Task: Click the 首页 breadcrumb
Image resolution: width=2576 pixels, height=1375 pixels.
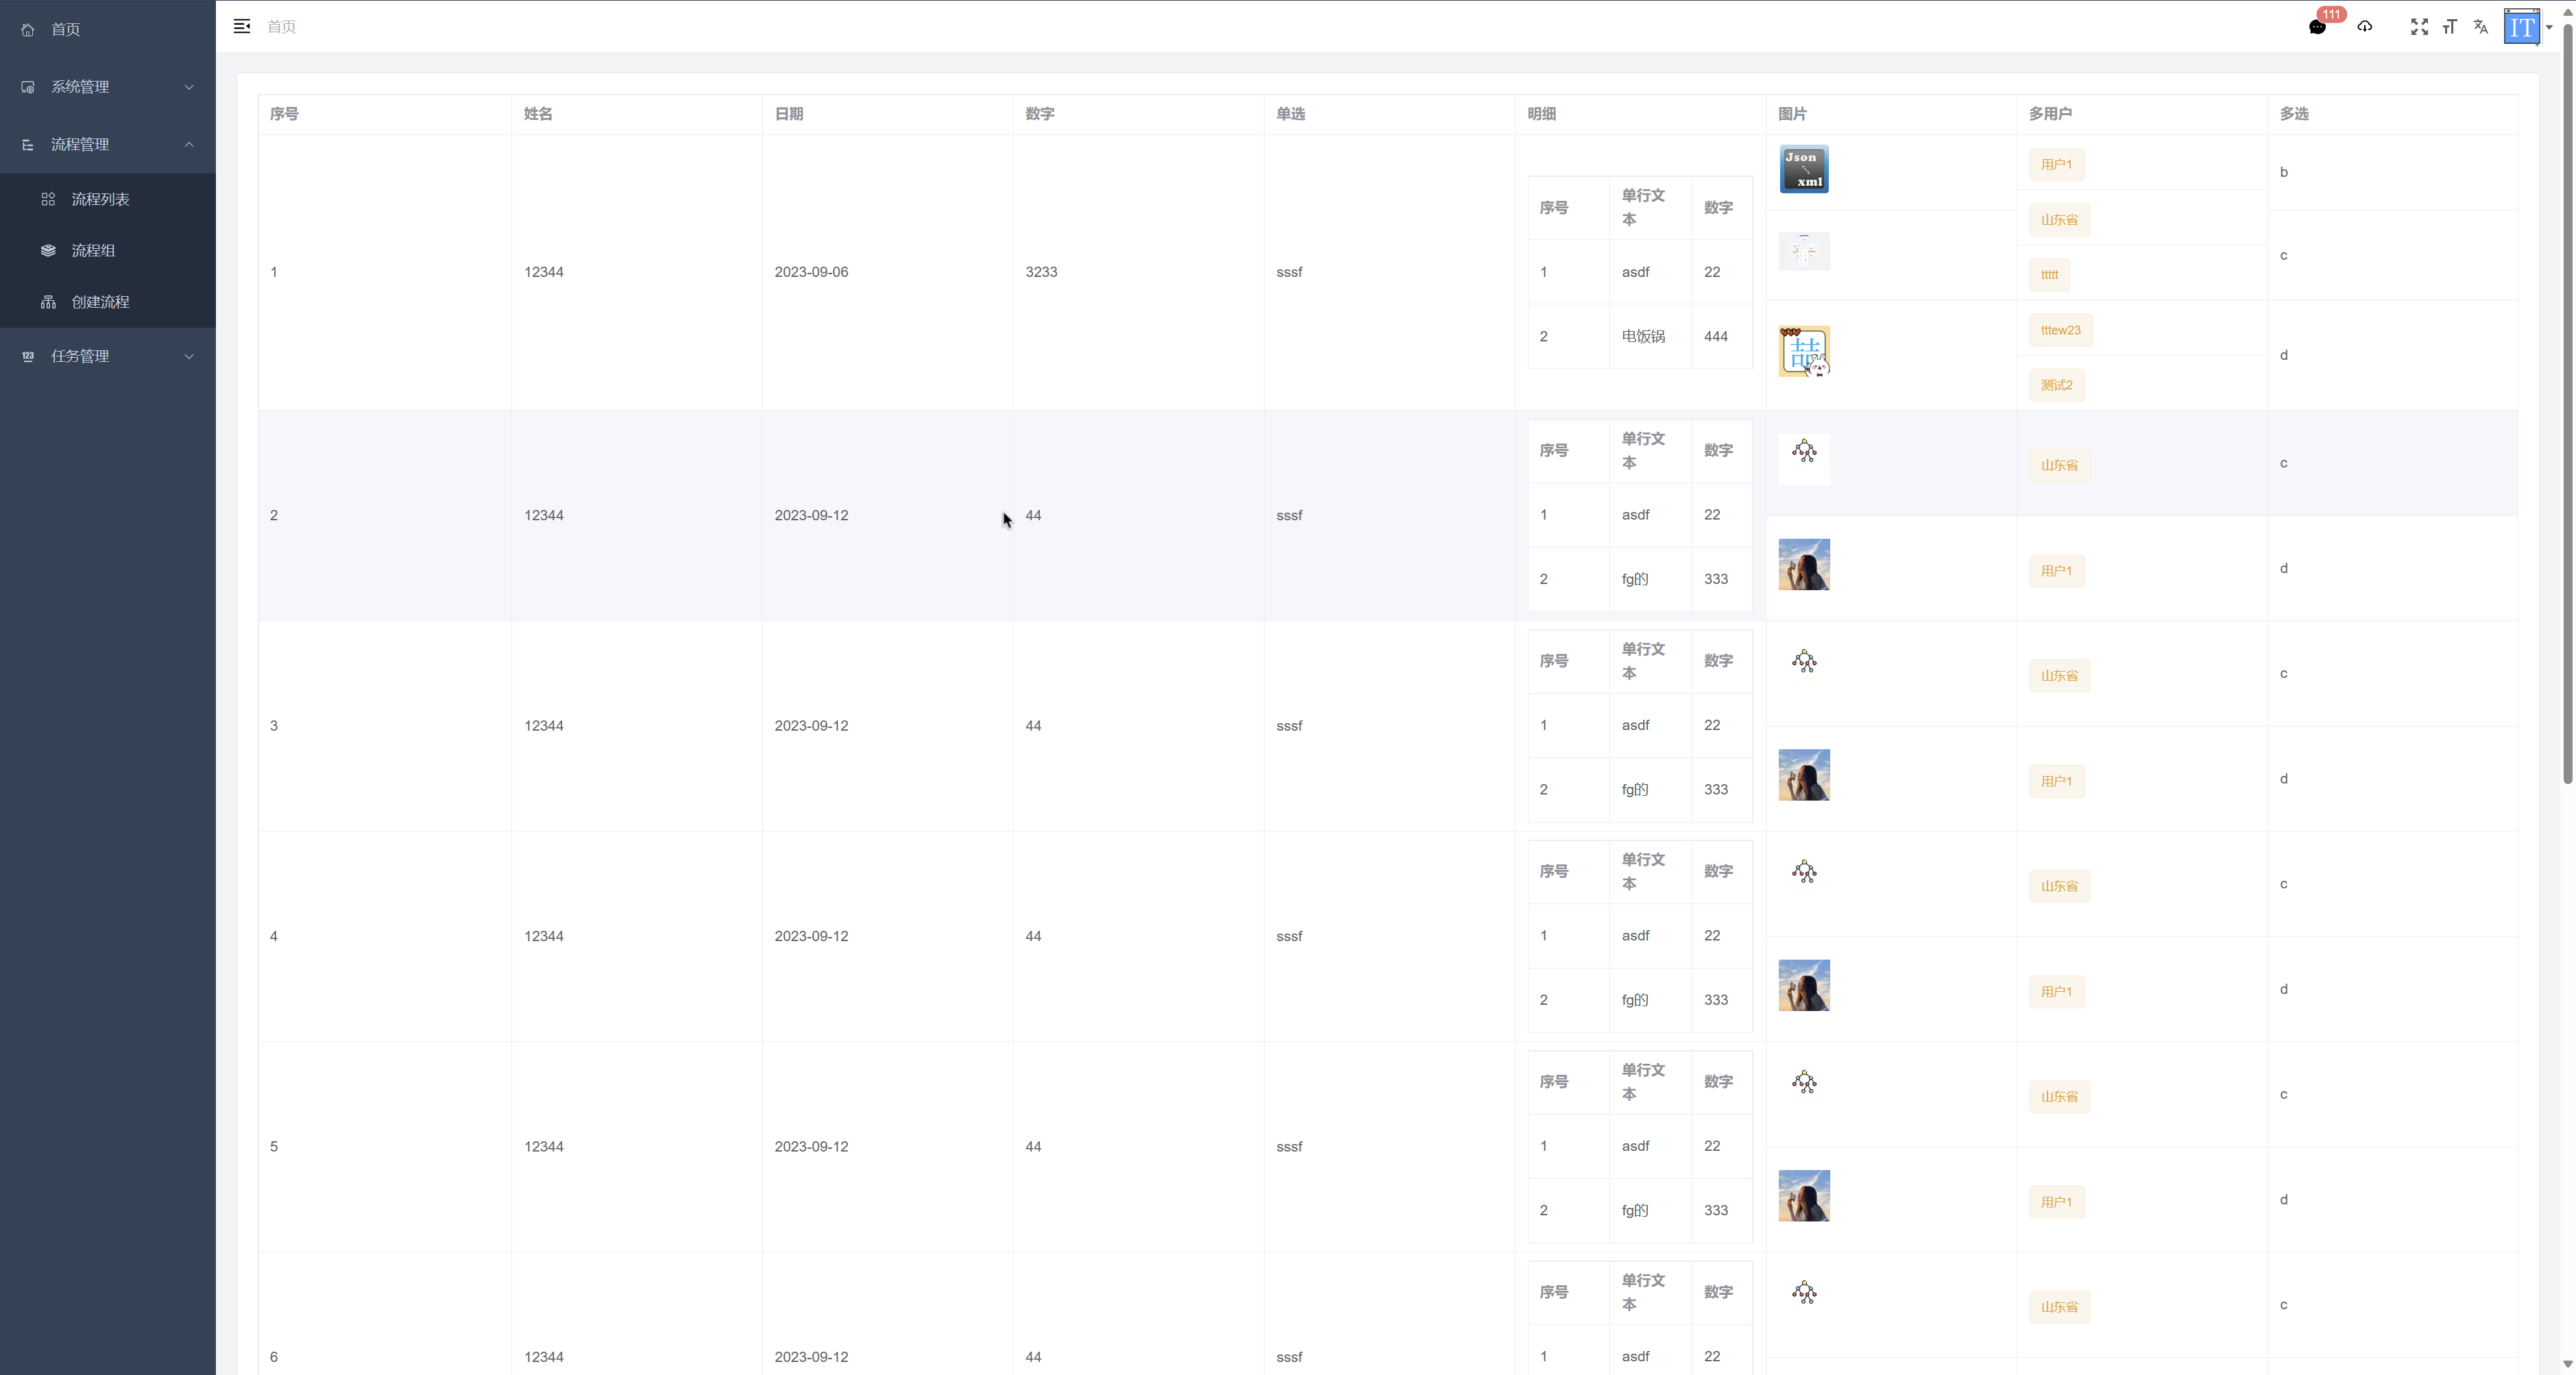Action: [x=281, y=27]
